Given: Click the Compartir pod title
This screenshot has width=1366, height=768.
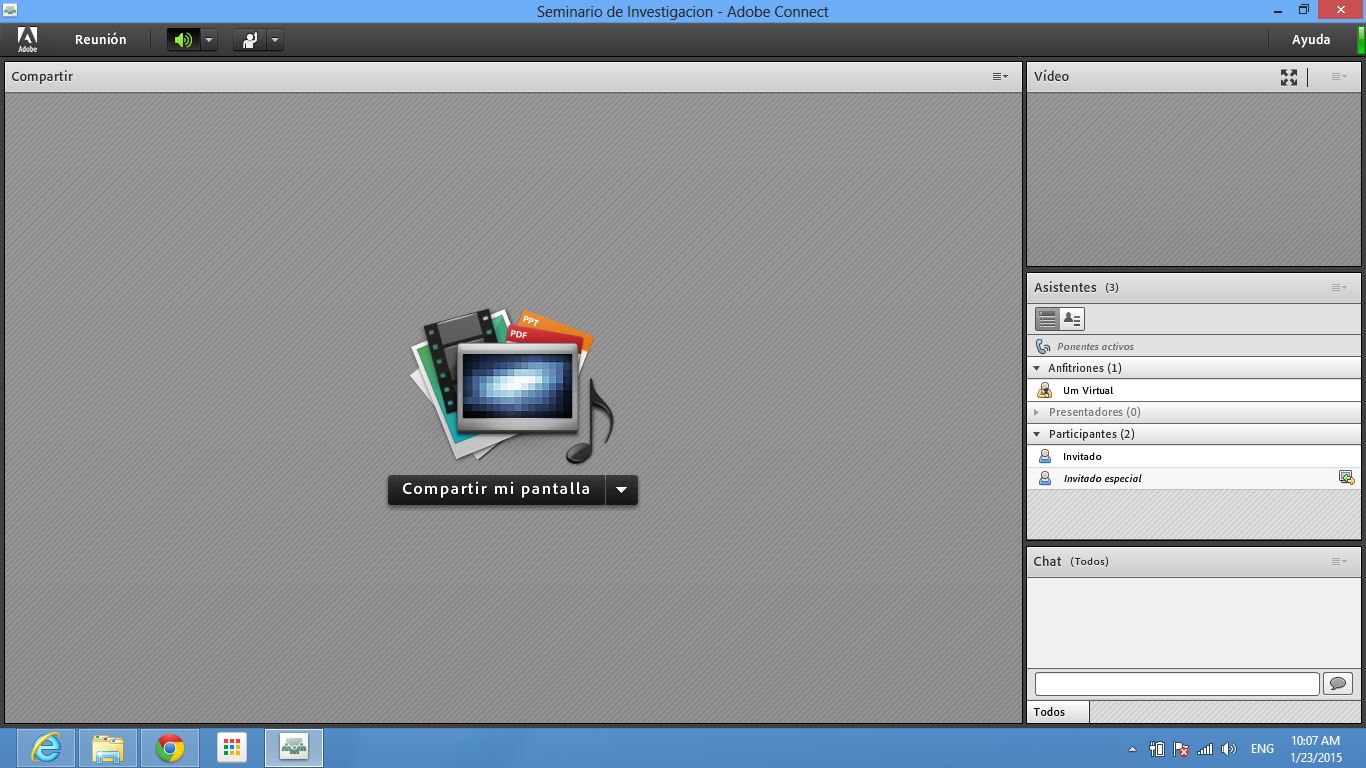Looking at the screenshot, I should click(42, 76).
